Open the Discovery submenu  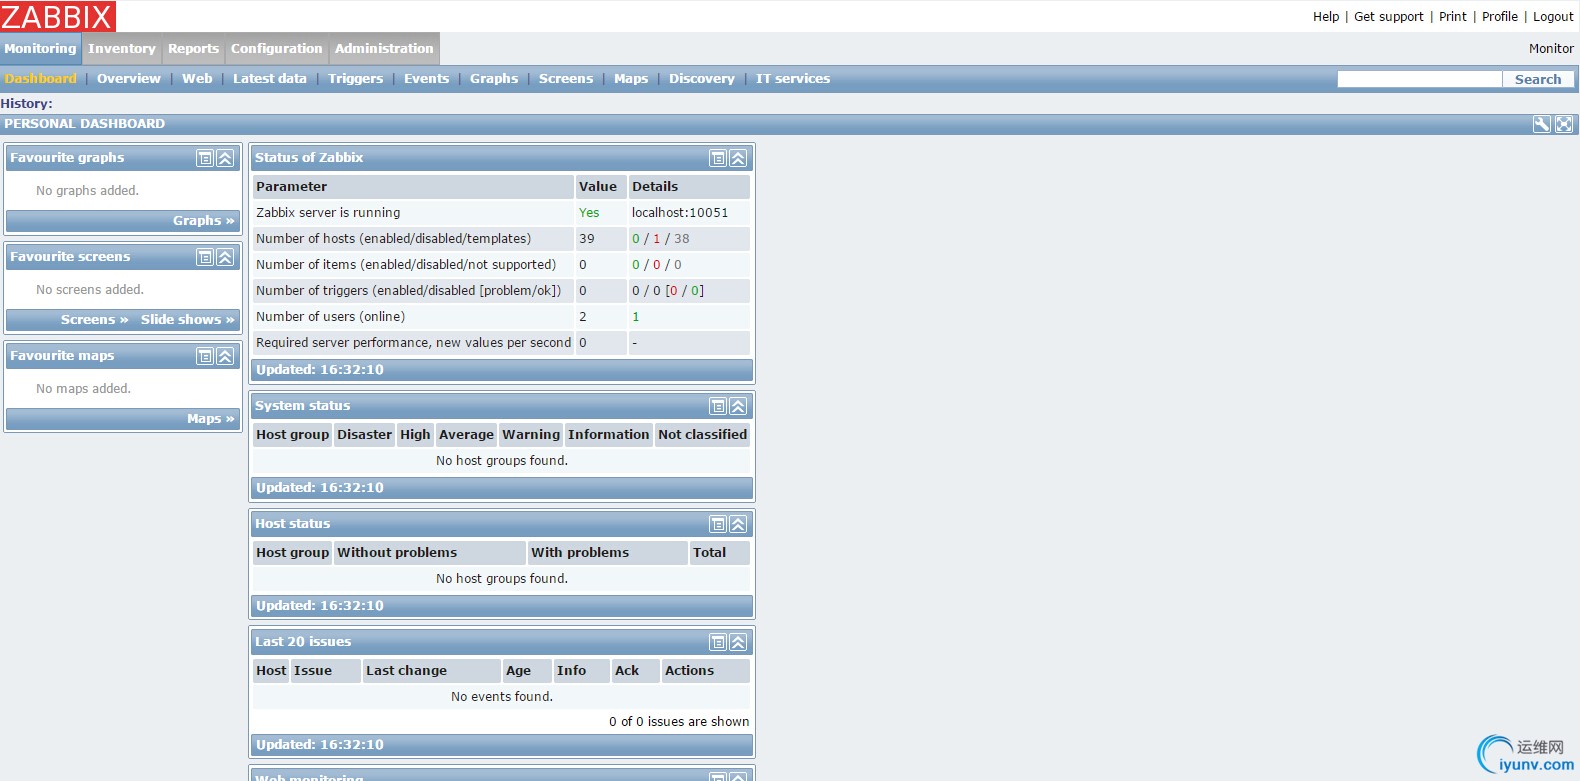(x=702, y=79)
